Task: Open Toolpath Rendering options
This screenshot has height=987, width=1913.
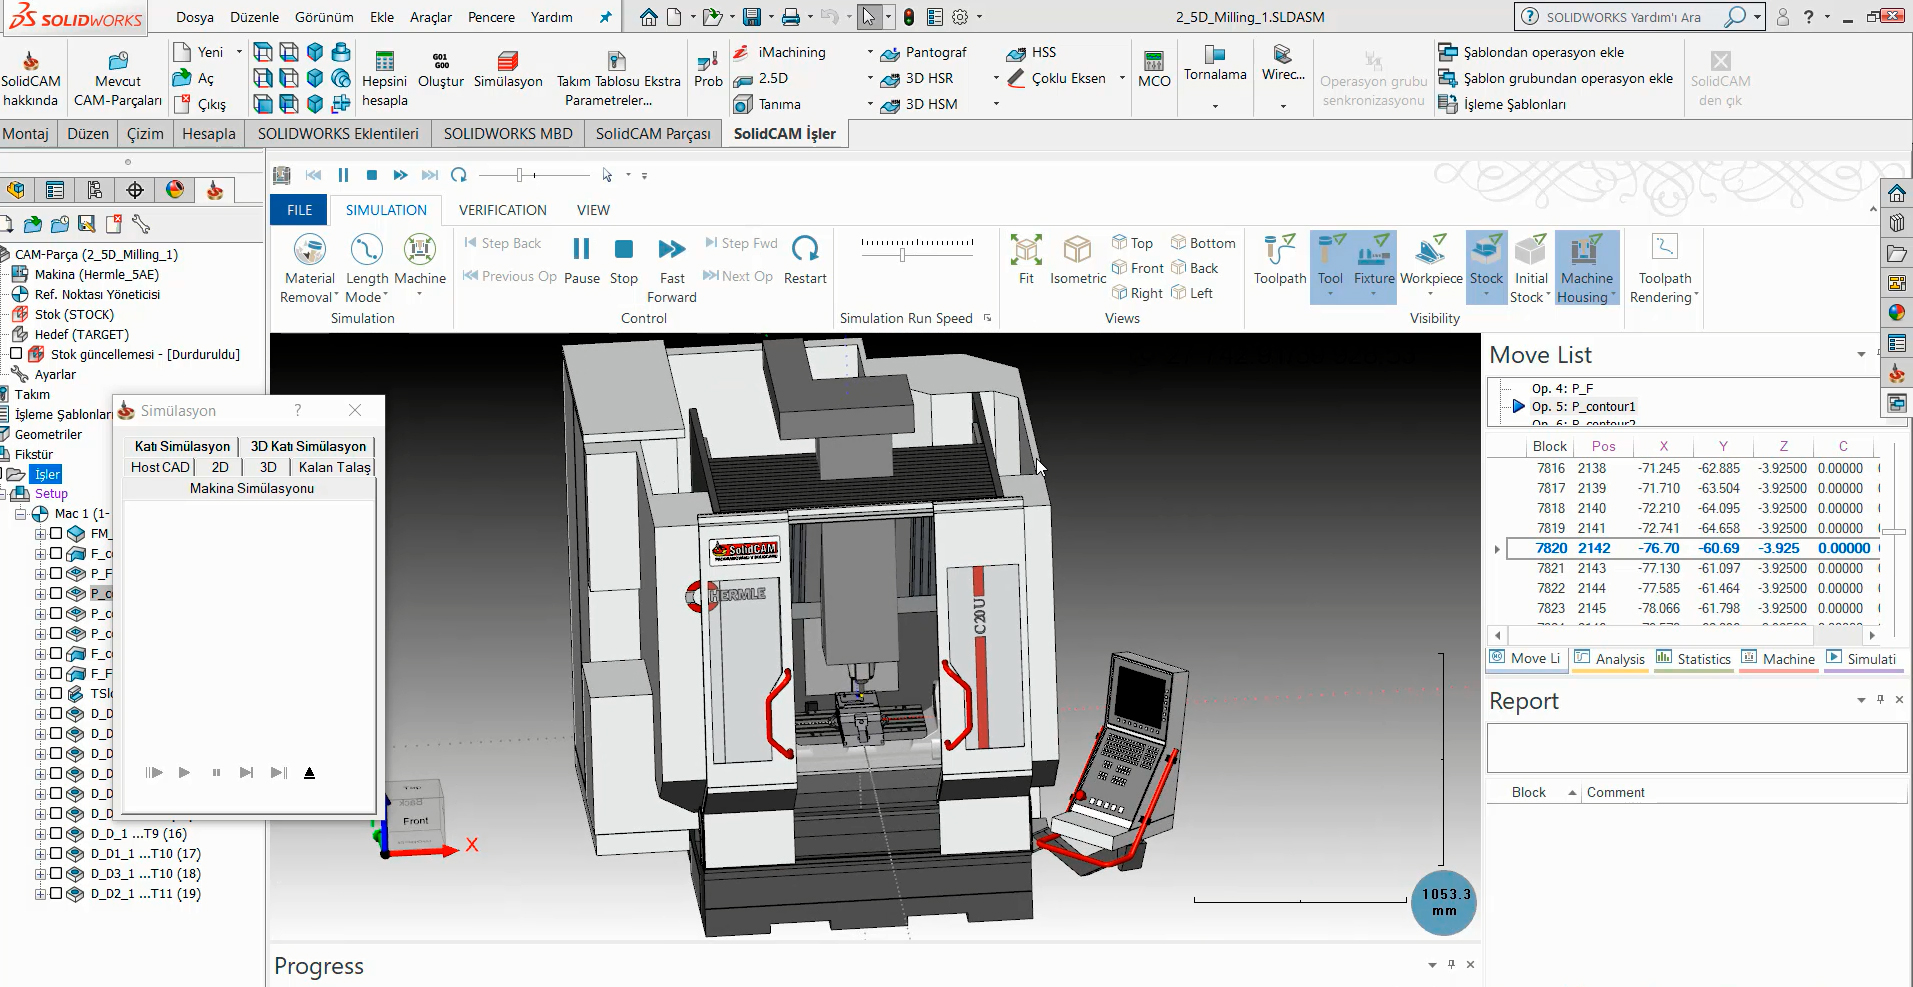Action: [x=1664, y=268]
